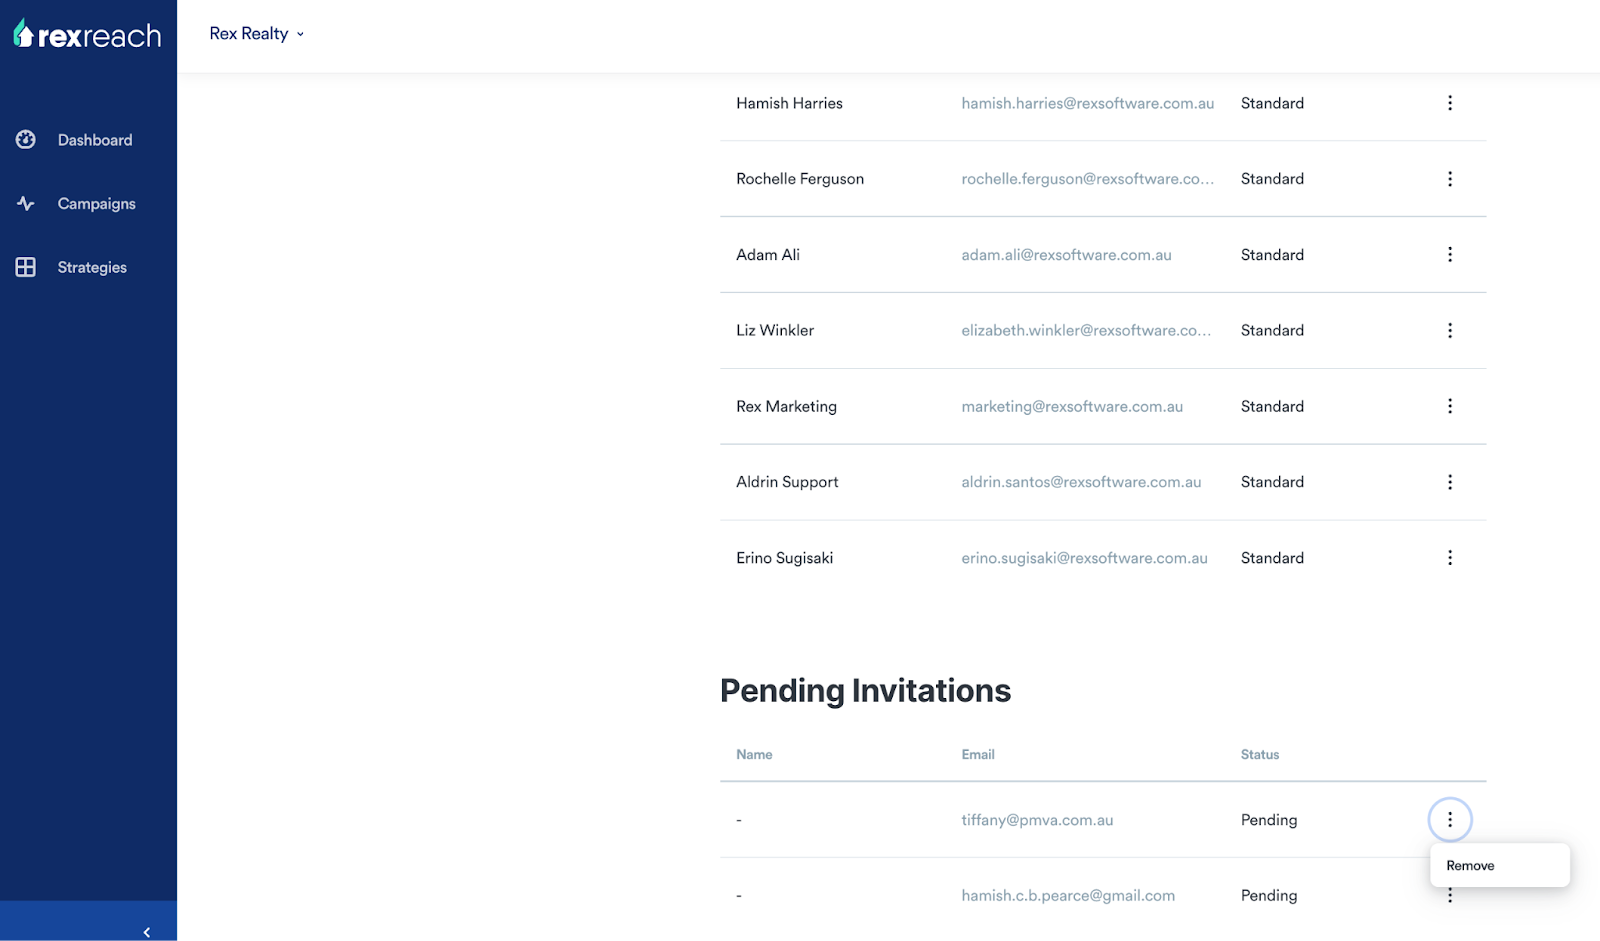
Task: Select the name Hamish Harries
Action: [789, 103]
